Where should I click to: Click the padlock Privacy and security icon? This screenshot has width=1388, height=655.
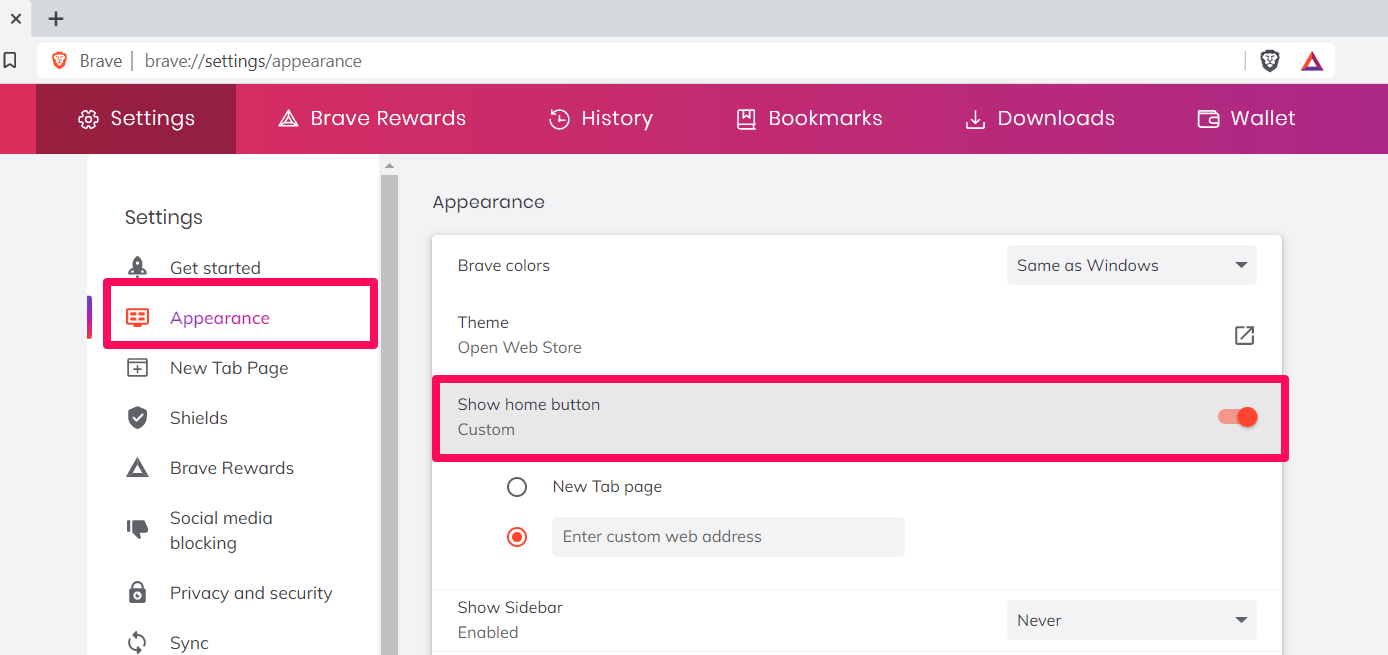click(138, 592)
